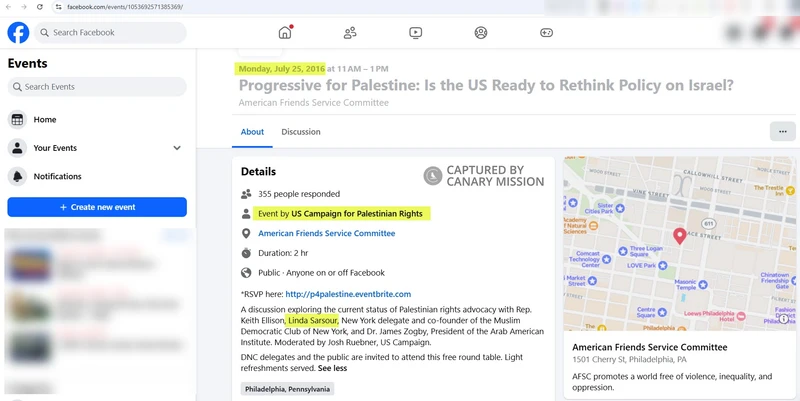Screen dimensions: 800x401
Task: Open the Gaming icon in top navigation
Action: click(x=546, y=33)
